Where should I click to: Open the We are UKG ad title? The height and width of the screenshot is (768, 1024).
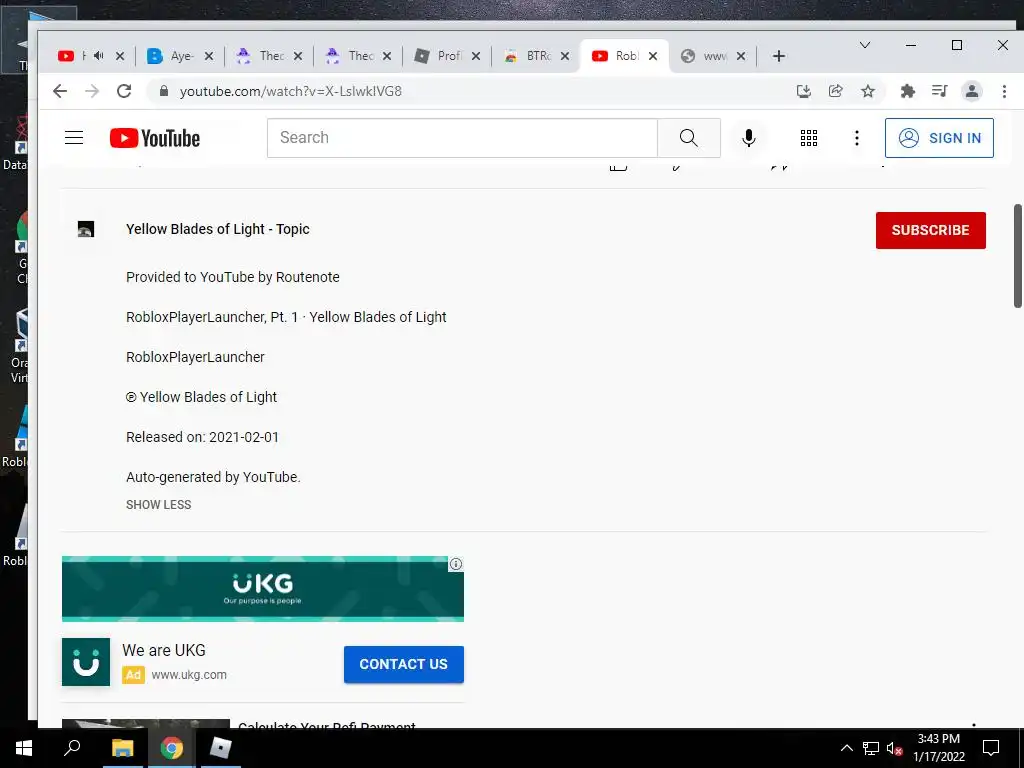164,650
